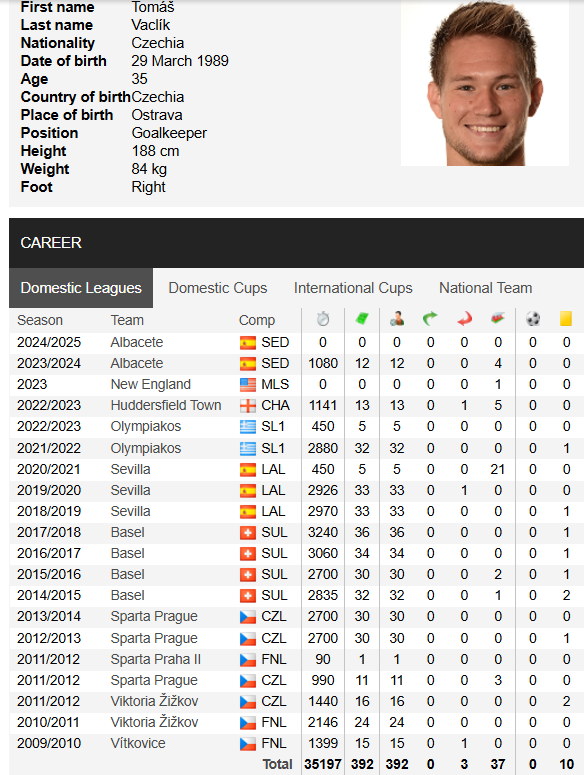The width and height of the screenshot is (584, 775).
Task: Open the Vítkovice team link
Action: click(x=138, y=743)
